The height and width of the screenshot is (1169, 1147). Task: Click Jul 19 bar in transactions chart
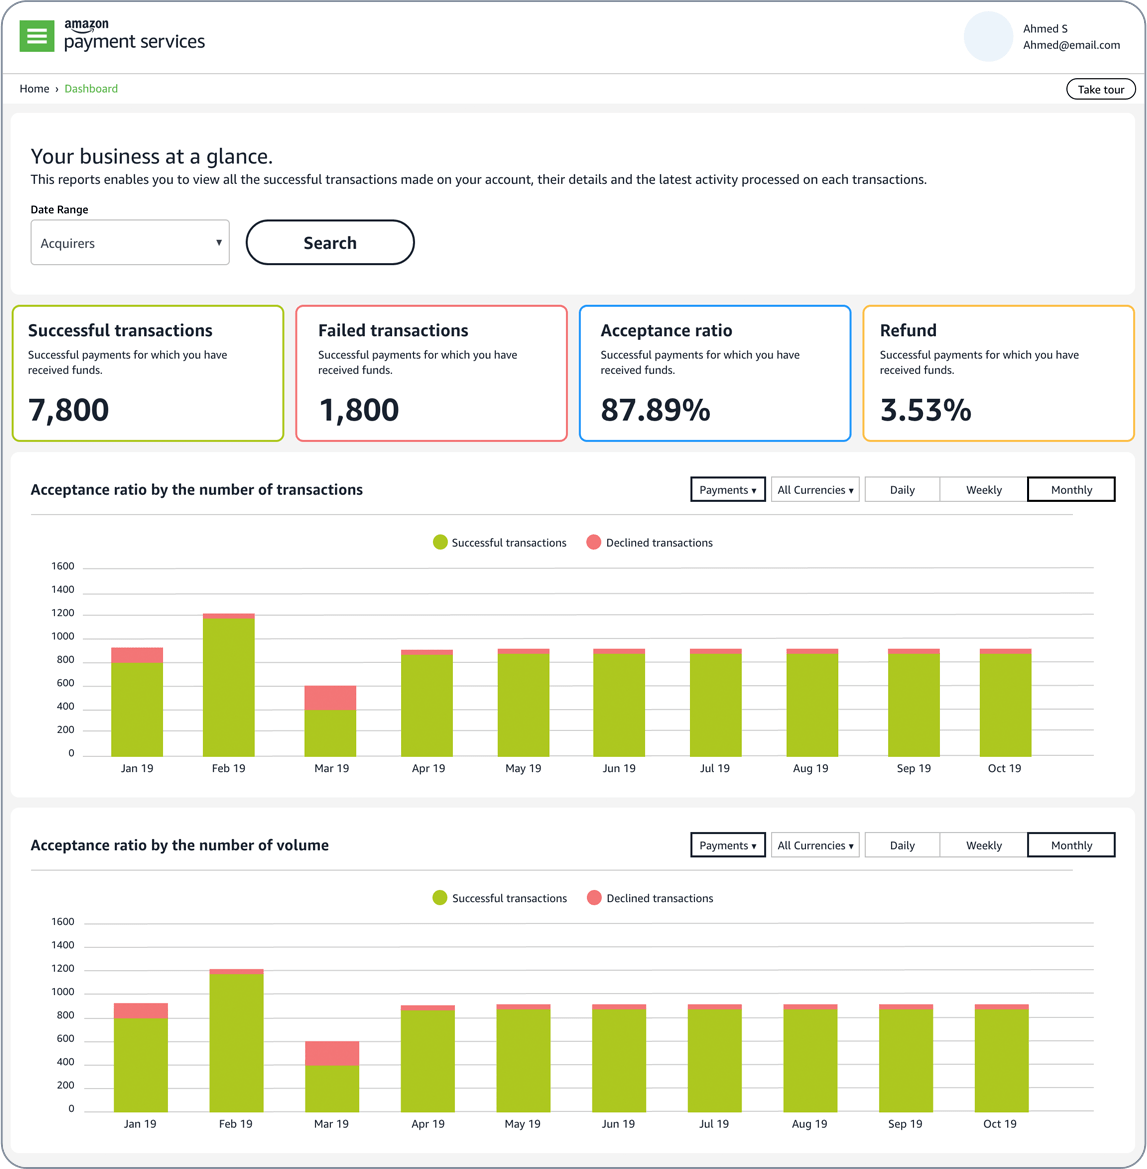716,703
